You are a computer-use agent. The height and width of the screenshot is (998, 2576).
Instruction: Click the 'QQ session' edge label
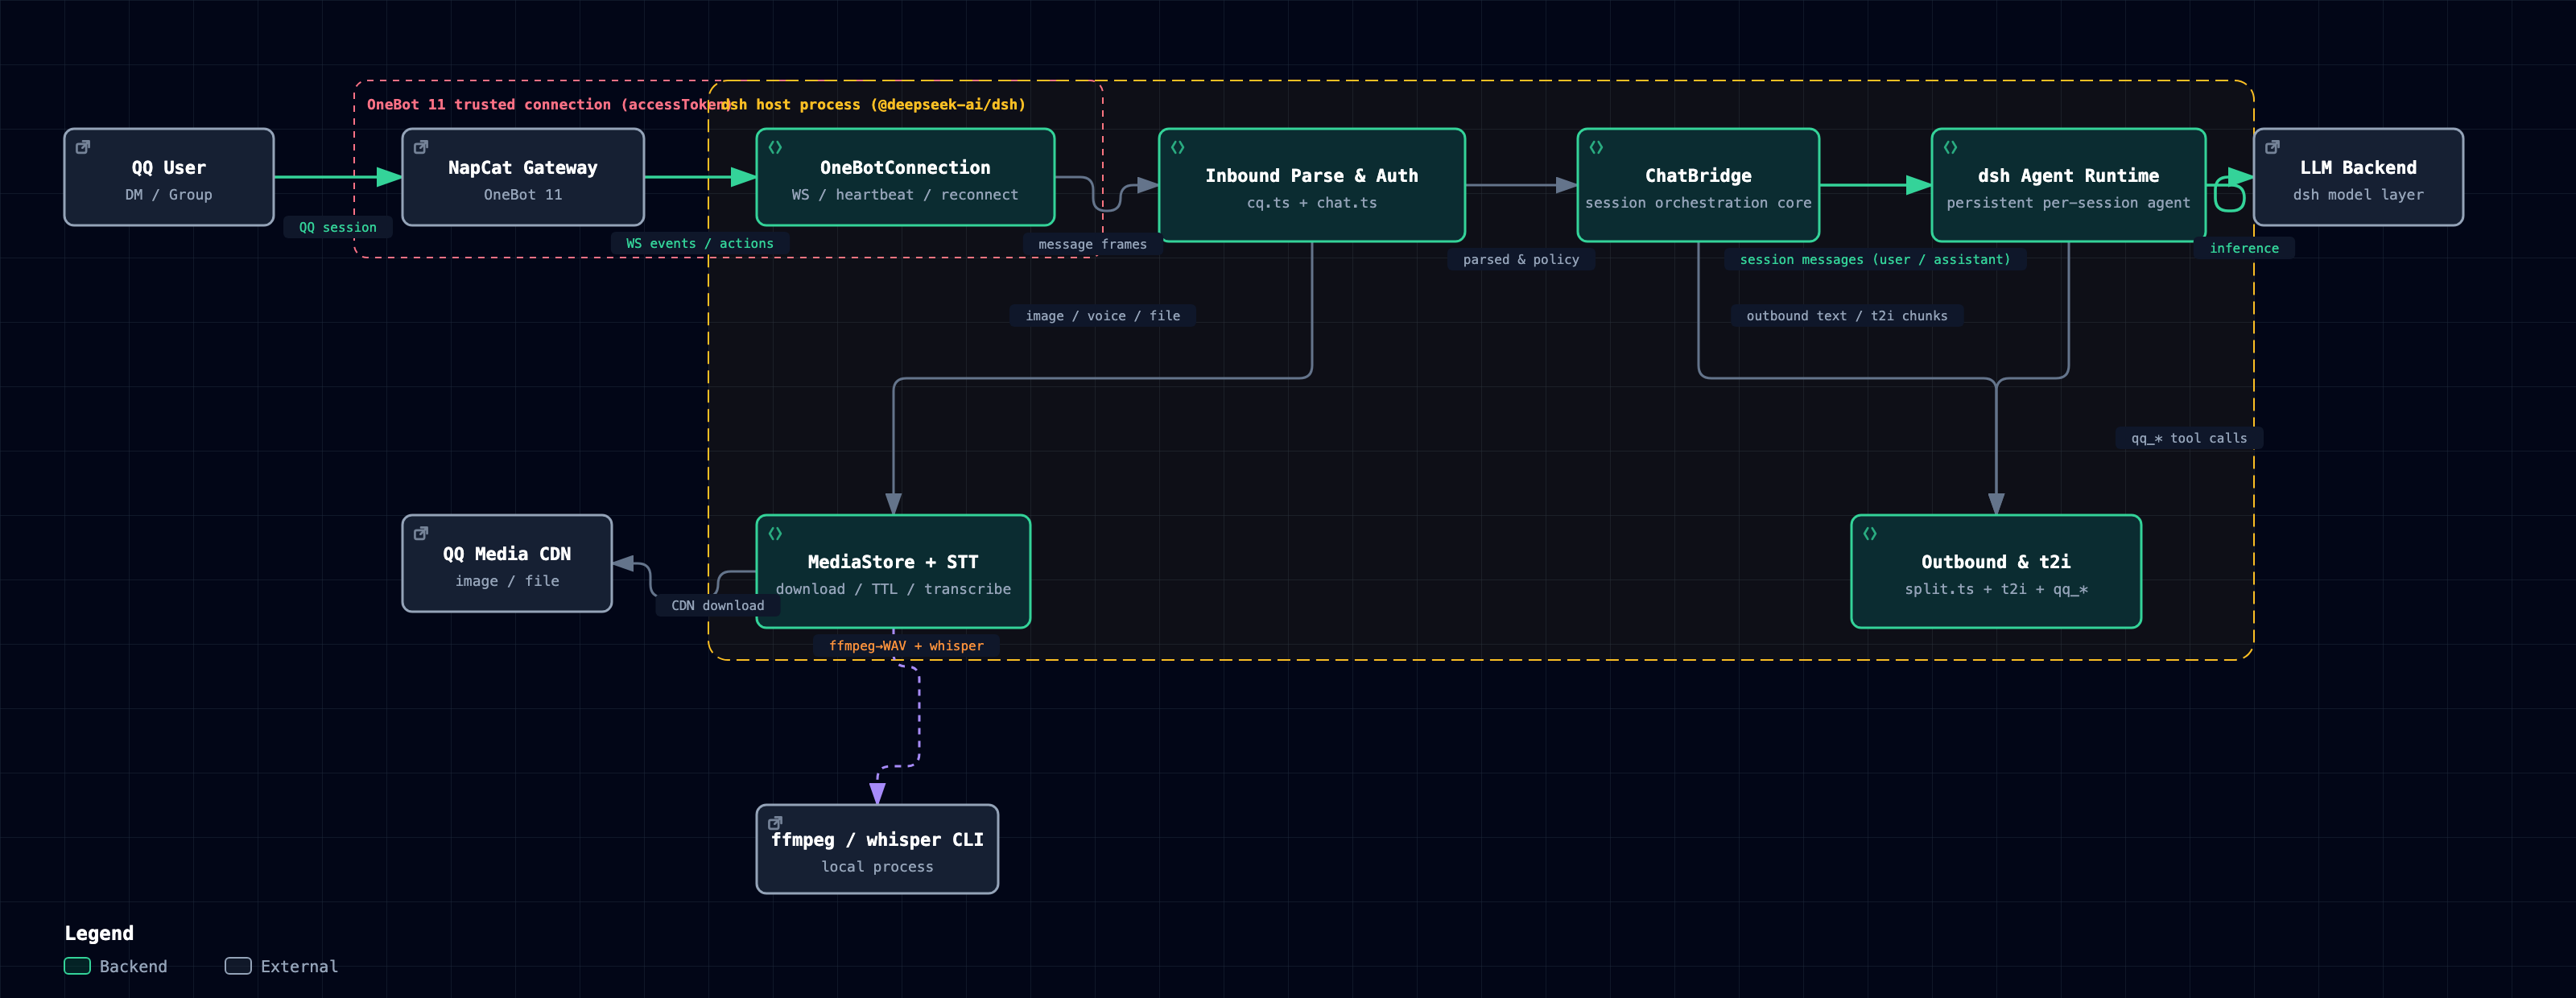click(x=338, y=228)
